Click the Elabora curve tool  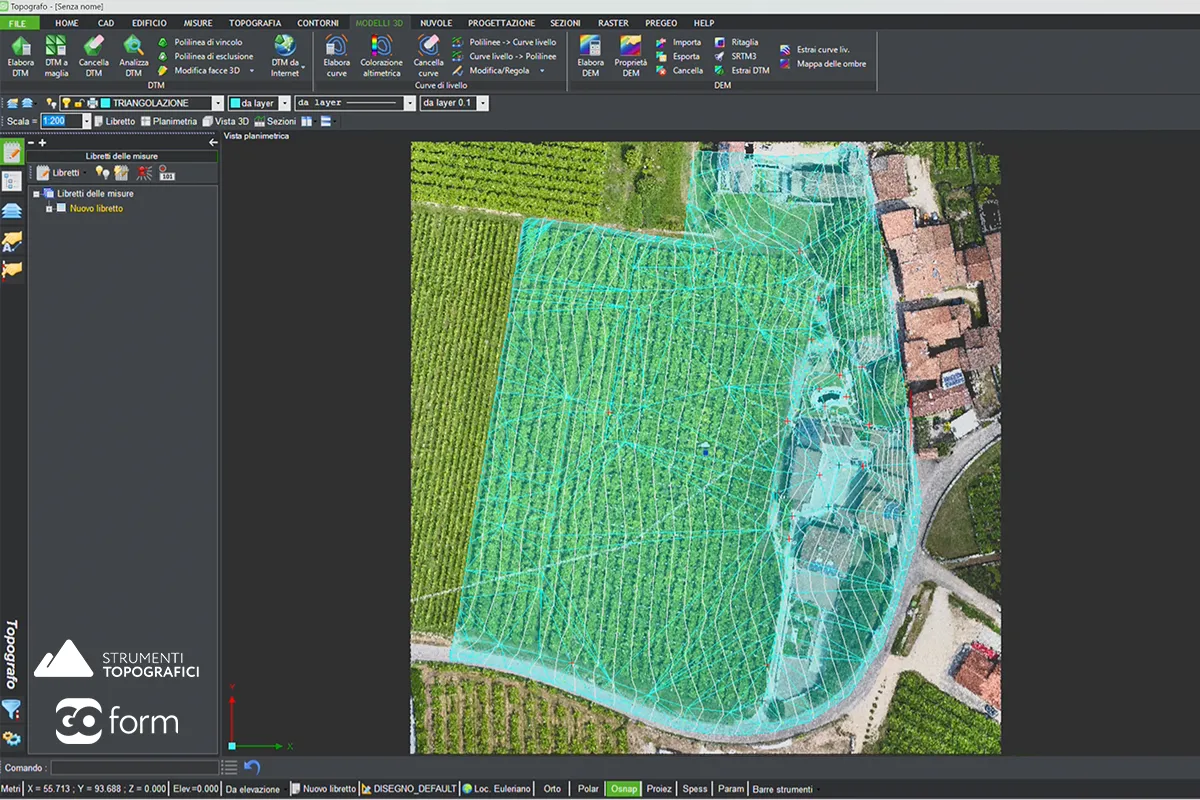pos(337,56)
